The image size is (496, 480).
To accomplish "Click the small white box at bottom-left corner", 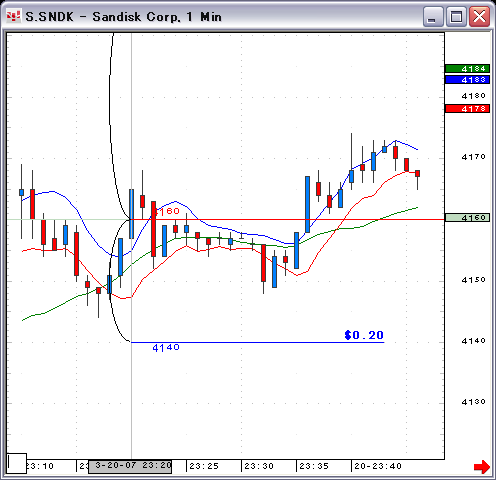I will point(17,463).
